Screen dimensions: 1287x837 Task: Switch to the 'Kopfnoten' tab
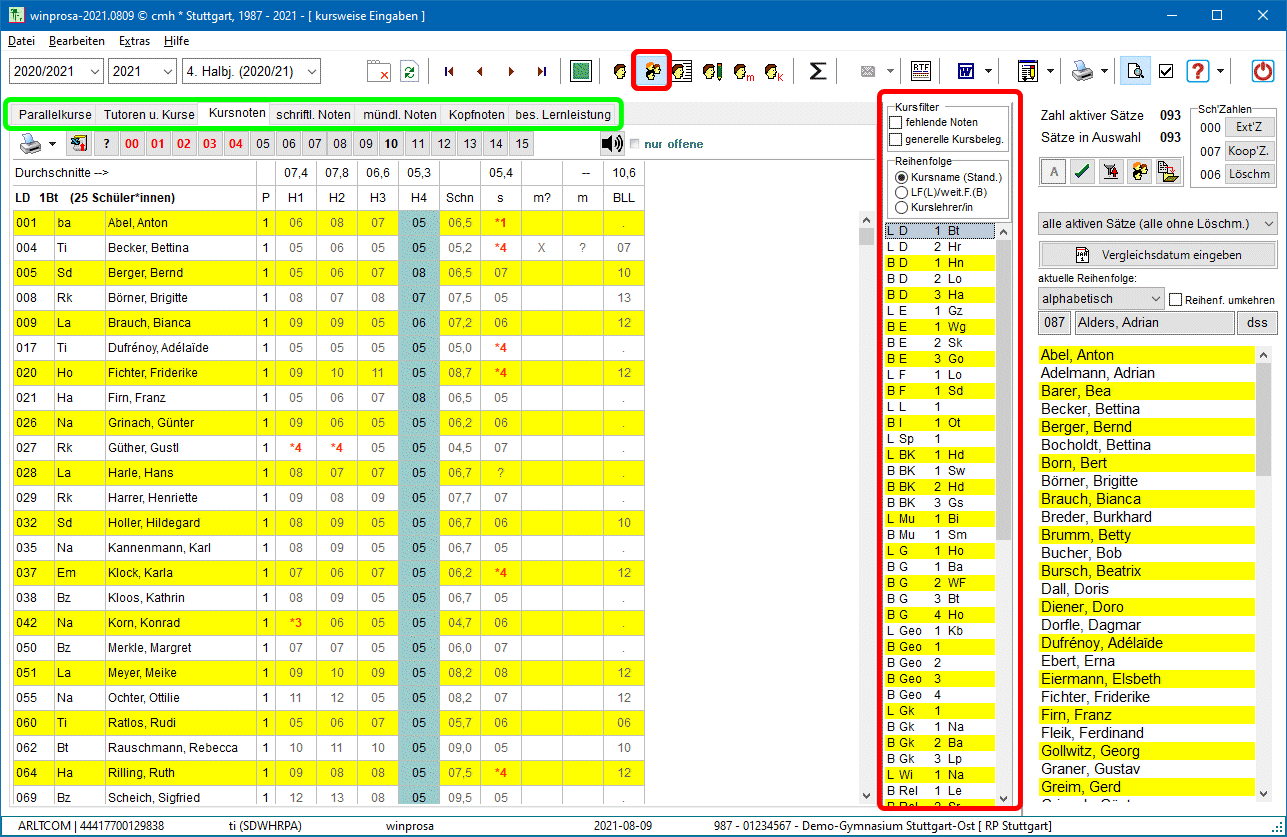tap(476, 114)
